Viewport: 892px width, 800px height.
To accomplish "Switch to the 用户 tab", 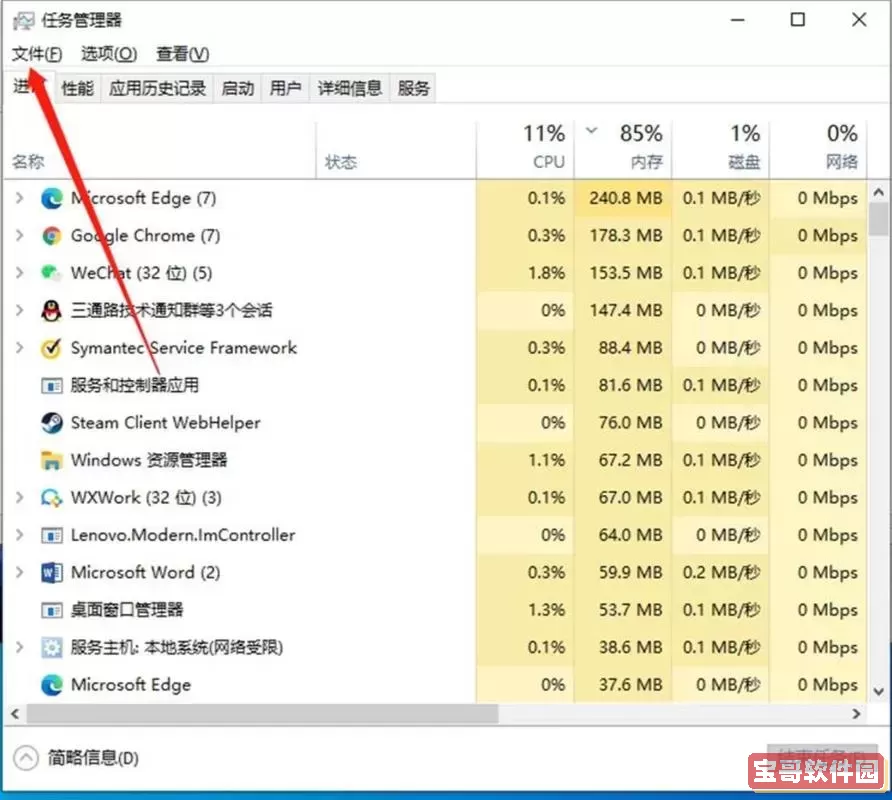I will 285,88.
